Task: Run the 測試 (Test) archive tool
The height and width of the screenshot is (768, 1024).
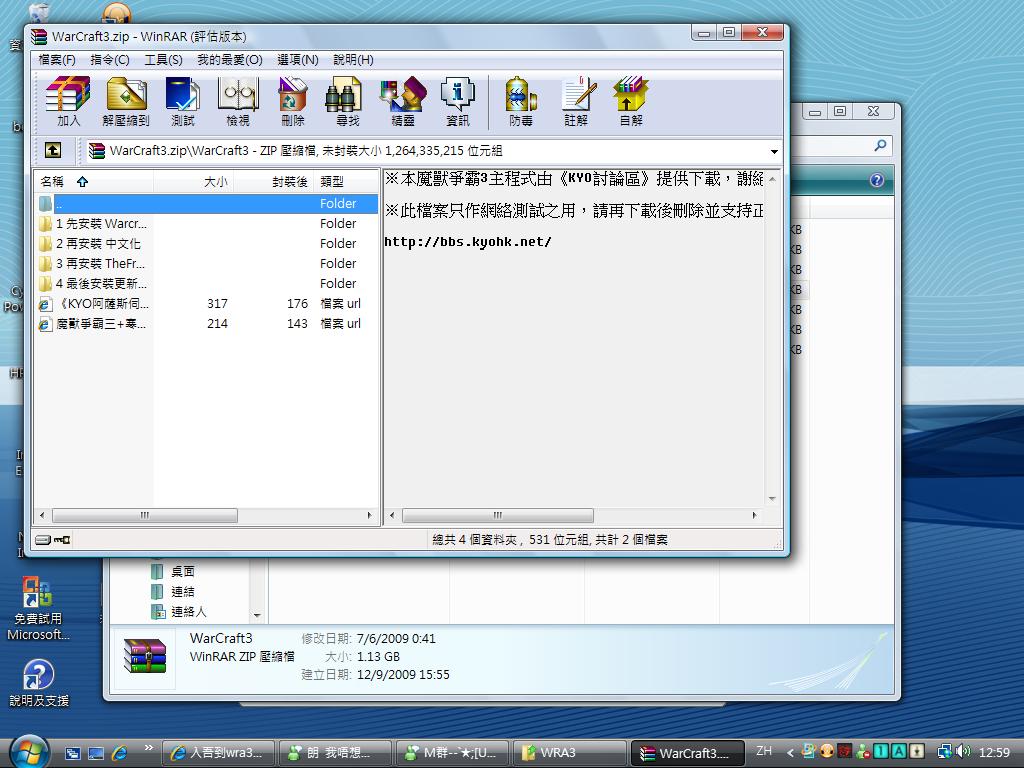Action: tap(182, 101)
